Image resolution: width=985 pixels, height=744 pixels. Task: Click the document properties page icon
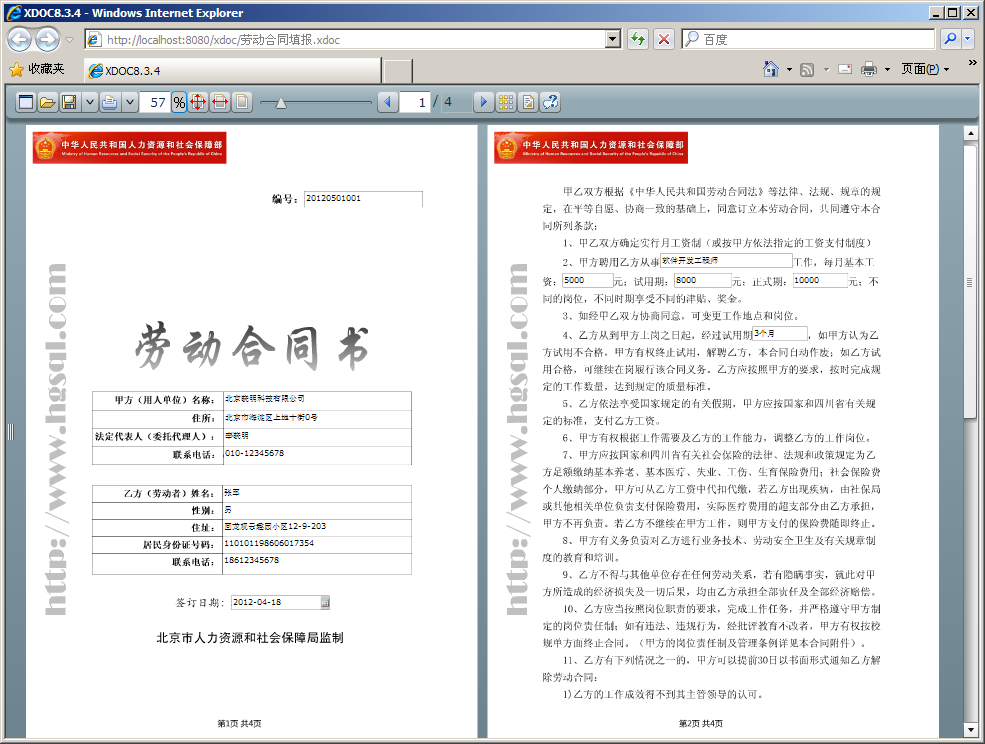[x=528, y=102]
